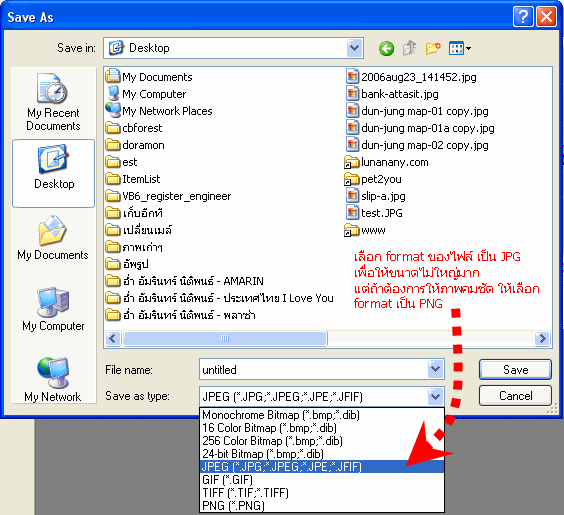Close the Save As dialog
Screen dimensions: 564x515
(546, 17)
